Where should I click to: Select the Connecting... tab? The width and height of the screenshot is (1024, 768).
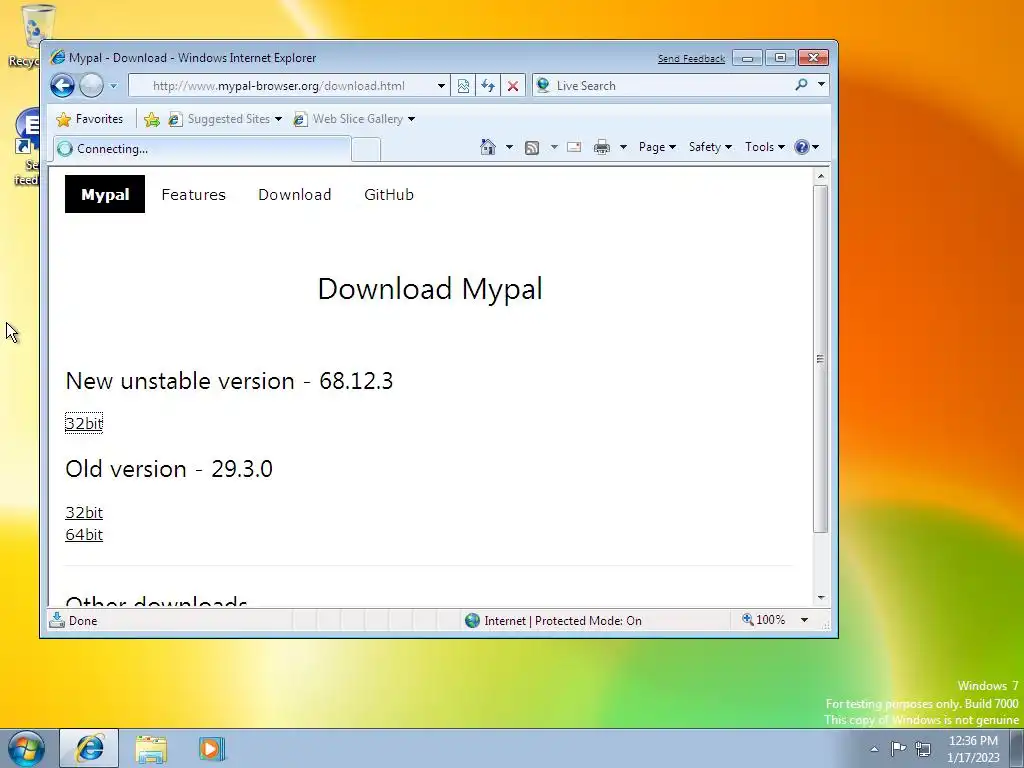pyautogui.click(x=202, y=149)
